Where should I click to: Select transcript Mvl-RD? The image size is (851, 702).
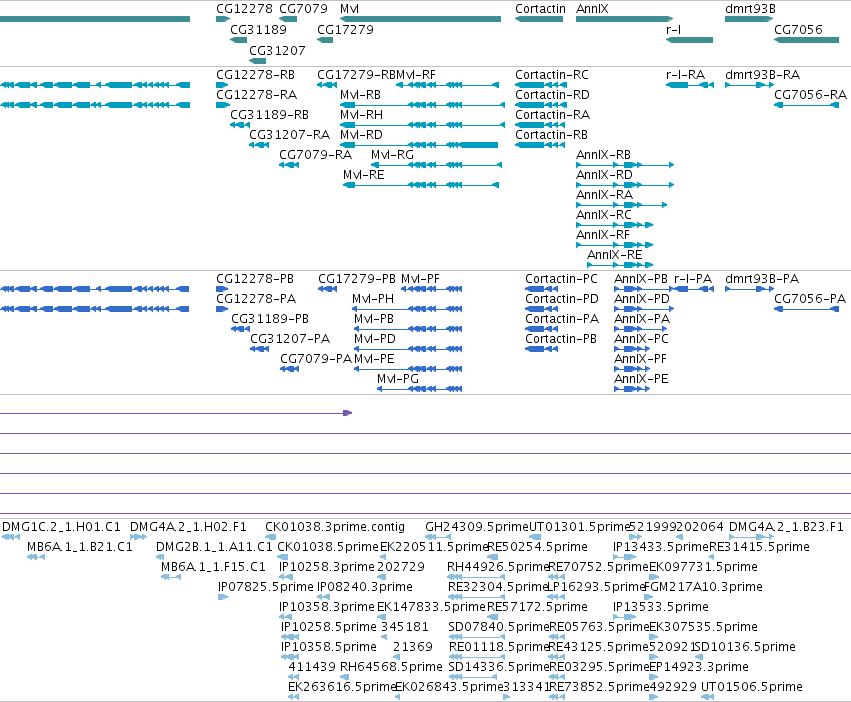(x=419, y=145)
